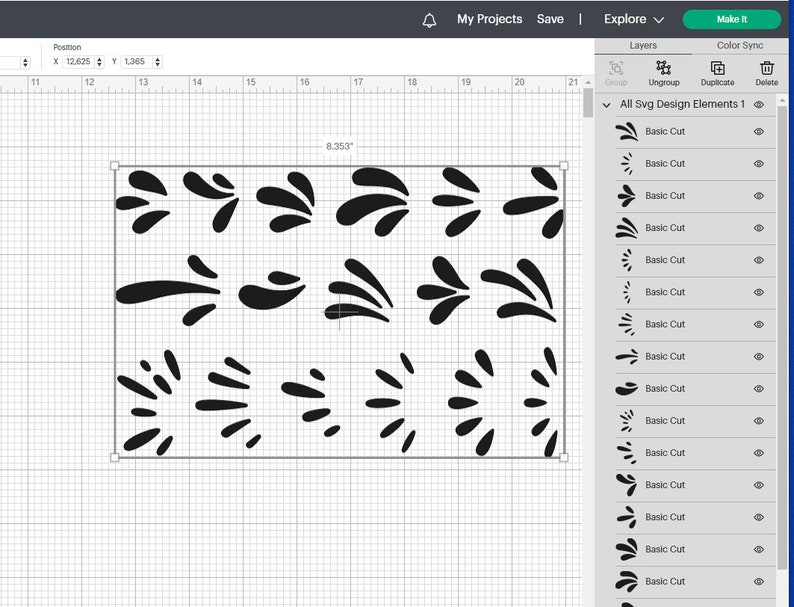This screenshot has height=607, width=794.
Task: Toggle visibility of the sixth Basic Cut layer
Action: (759, 292)
